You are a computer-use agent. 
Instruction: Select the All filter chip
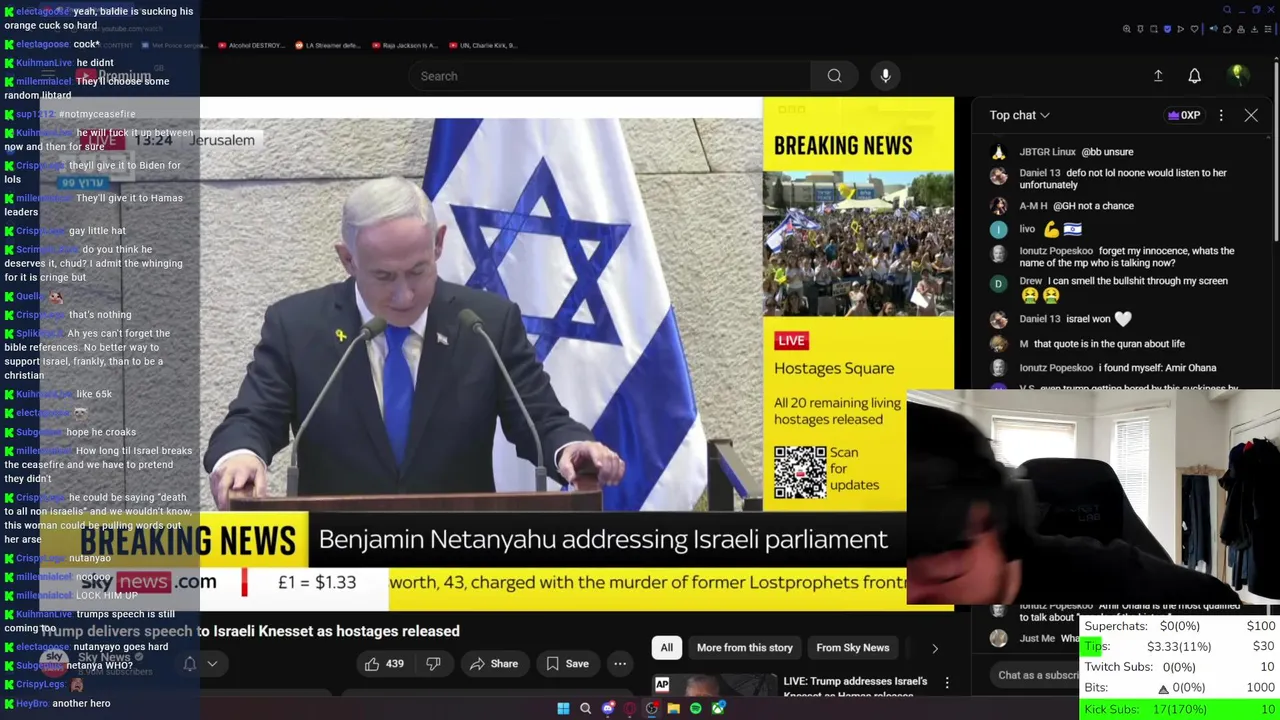click(x=666, y=648)
